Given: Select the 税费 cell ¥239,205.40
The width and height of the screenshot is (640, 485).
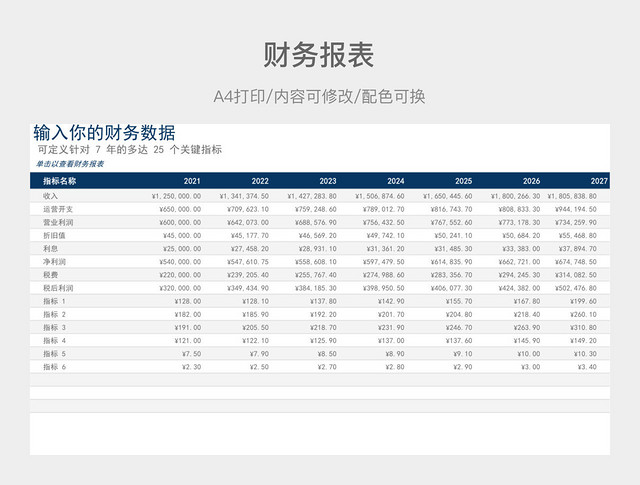Looking at the screenshot, I should (x=248, y=275).
